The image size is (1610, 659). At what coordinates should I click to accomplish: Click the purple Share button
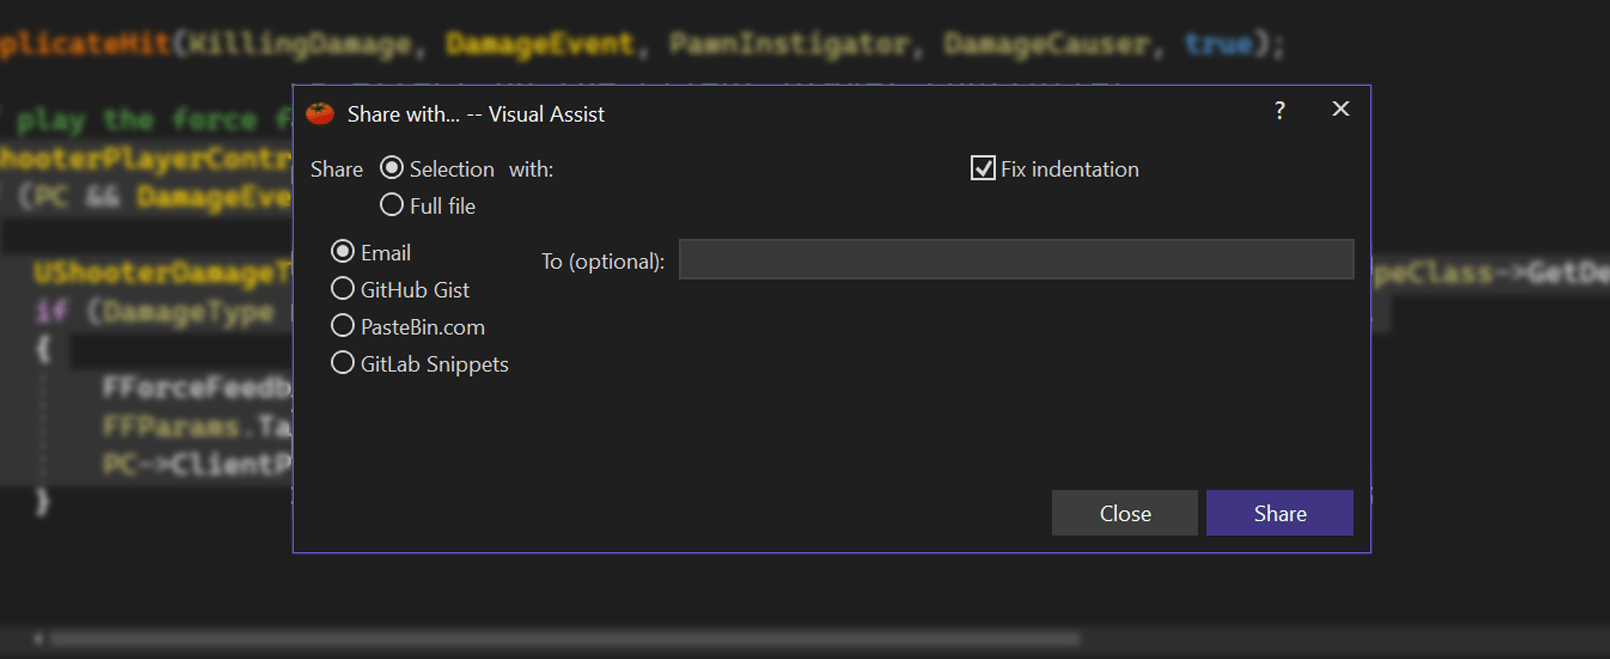1279,513
